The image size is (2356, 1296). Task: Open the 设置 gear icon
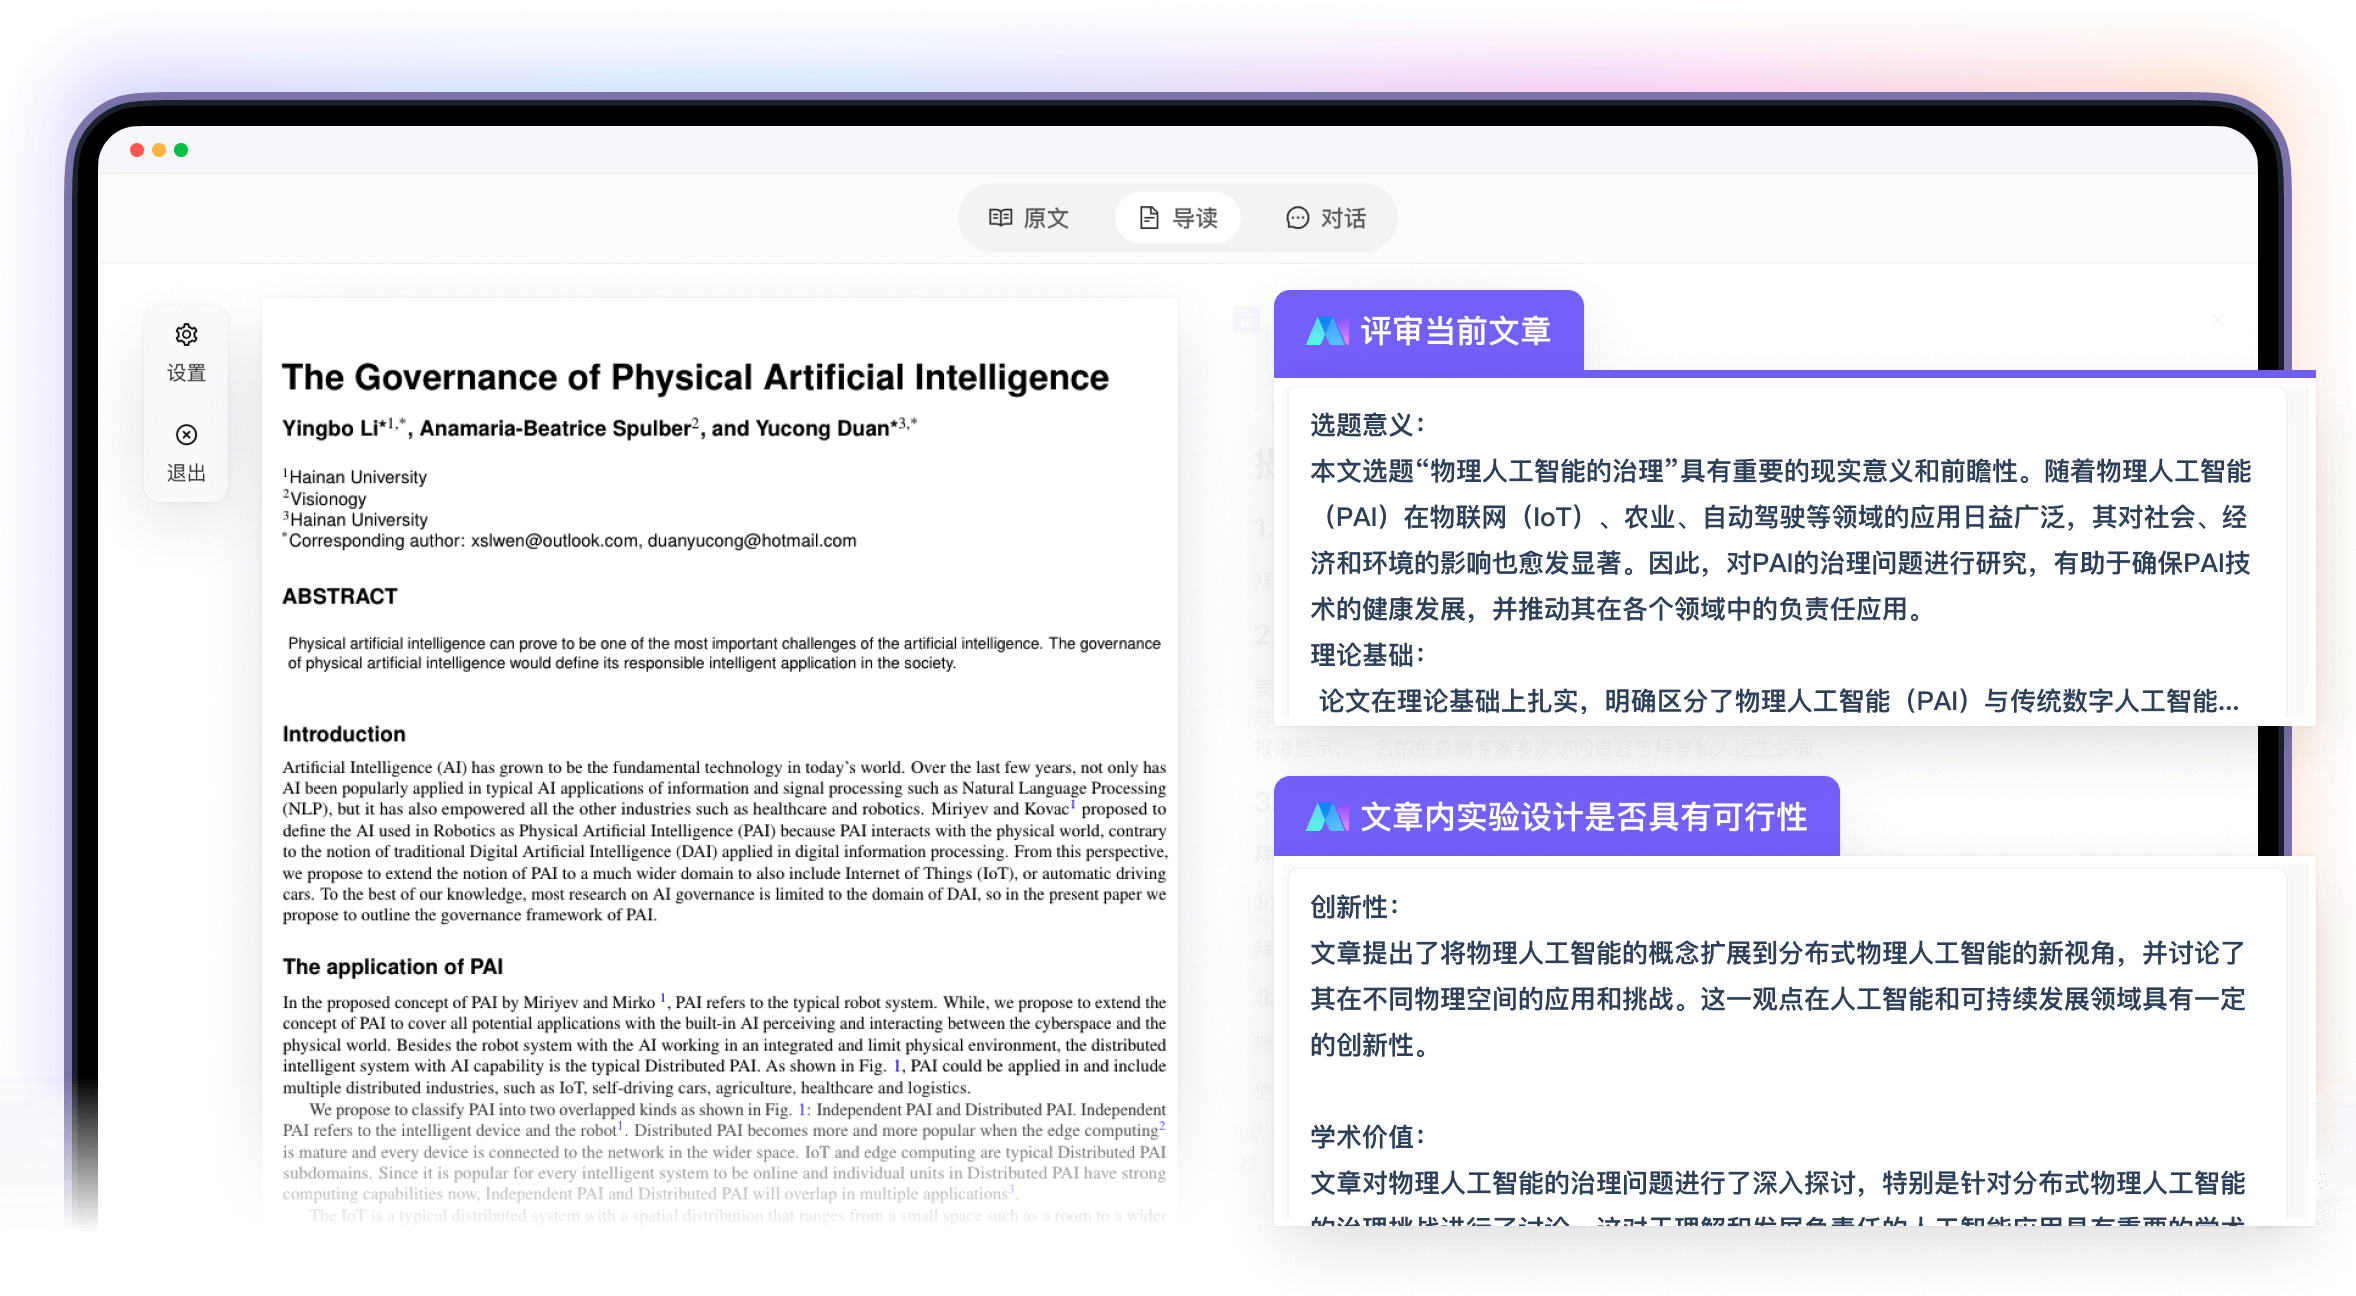(x=186, y=335)
